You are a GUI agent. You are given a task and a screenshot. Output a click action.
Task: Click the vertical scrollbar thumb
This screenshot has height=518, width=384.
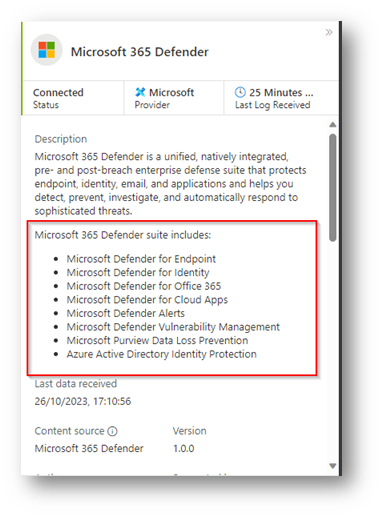(332, 187)
